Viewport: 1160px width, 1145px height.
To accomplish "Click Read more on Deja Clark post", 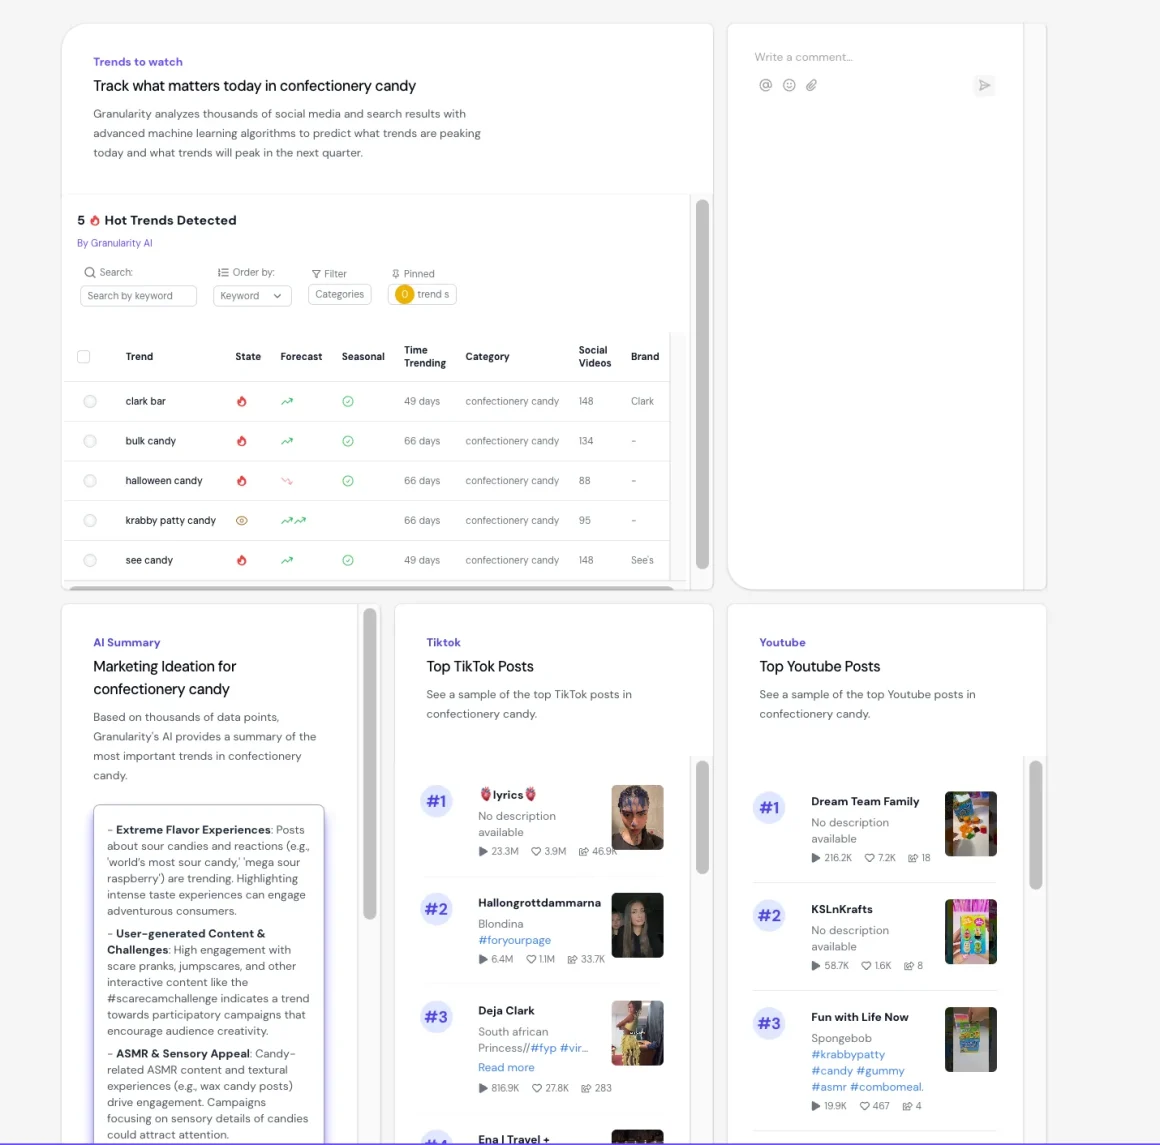I will [506, 1068].
